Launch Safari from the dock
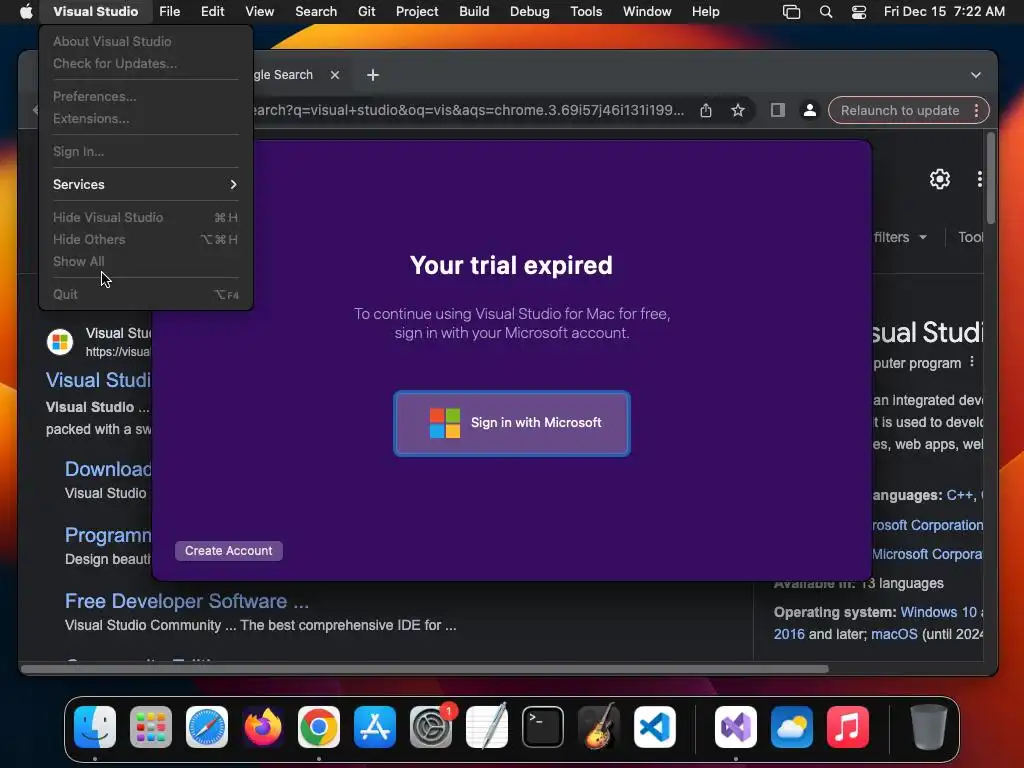Image resolution: width=1024 pixels, height=768 pixels. (207, 726)
